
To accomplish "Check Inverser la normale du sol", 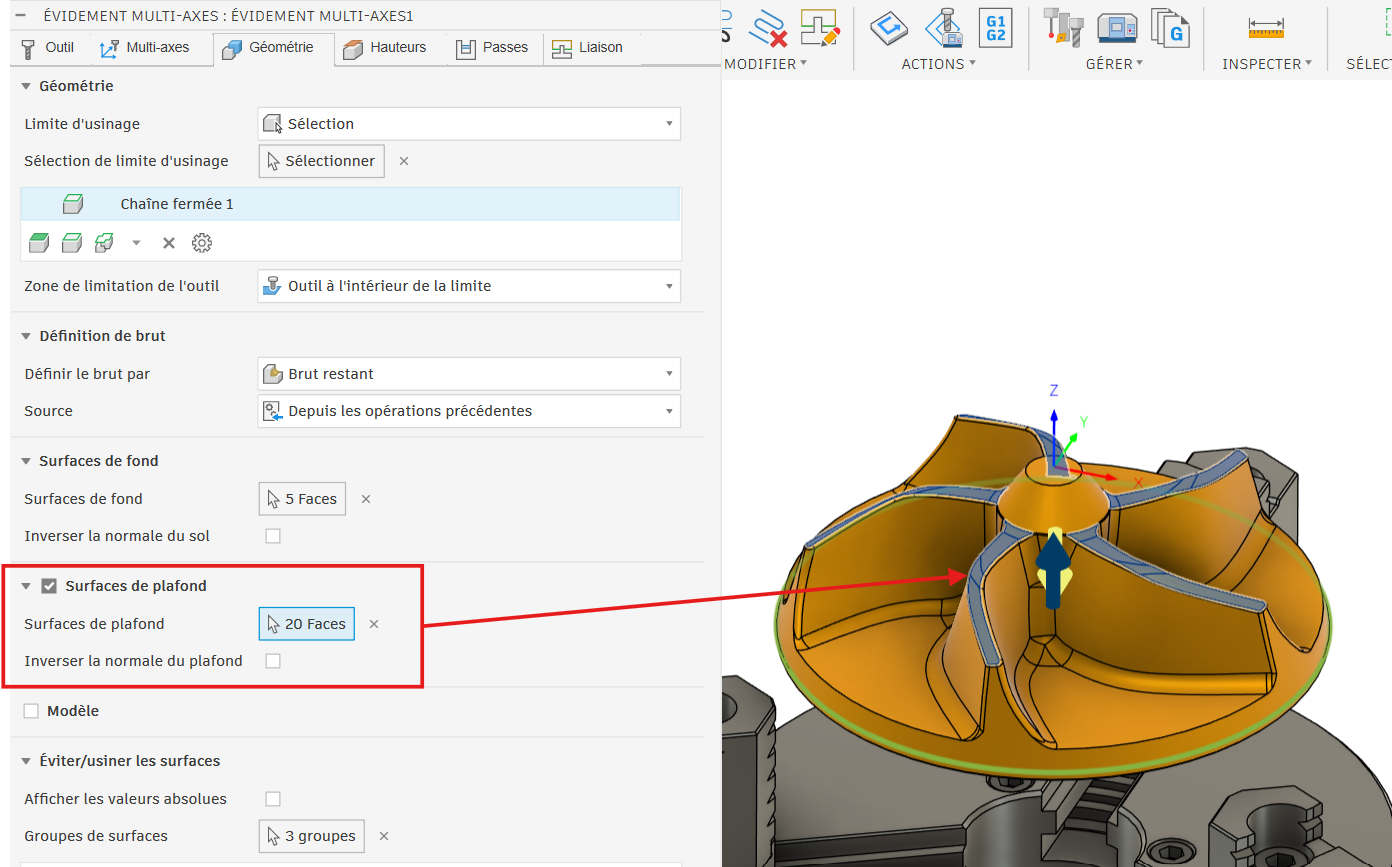I will [x=273, y=536].
